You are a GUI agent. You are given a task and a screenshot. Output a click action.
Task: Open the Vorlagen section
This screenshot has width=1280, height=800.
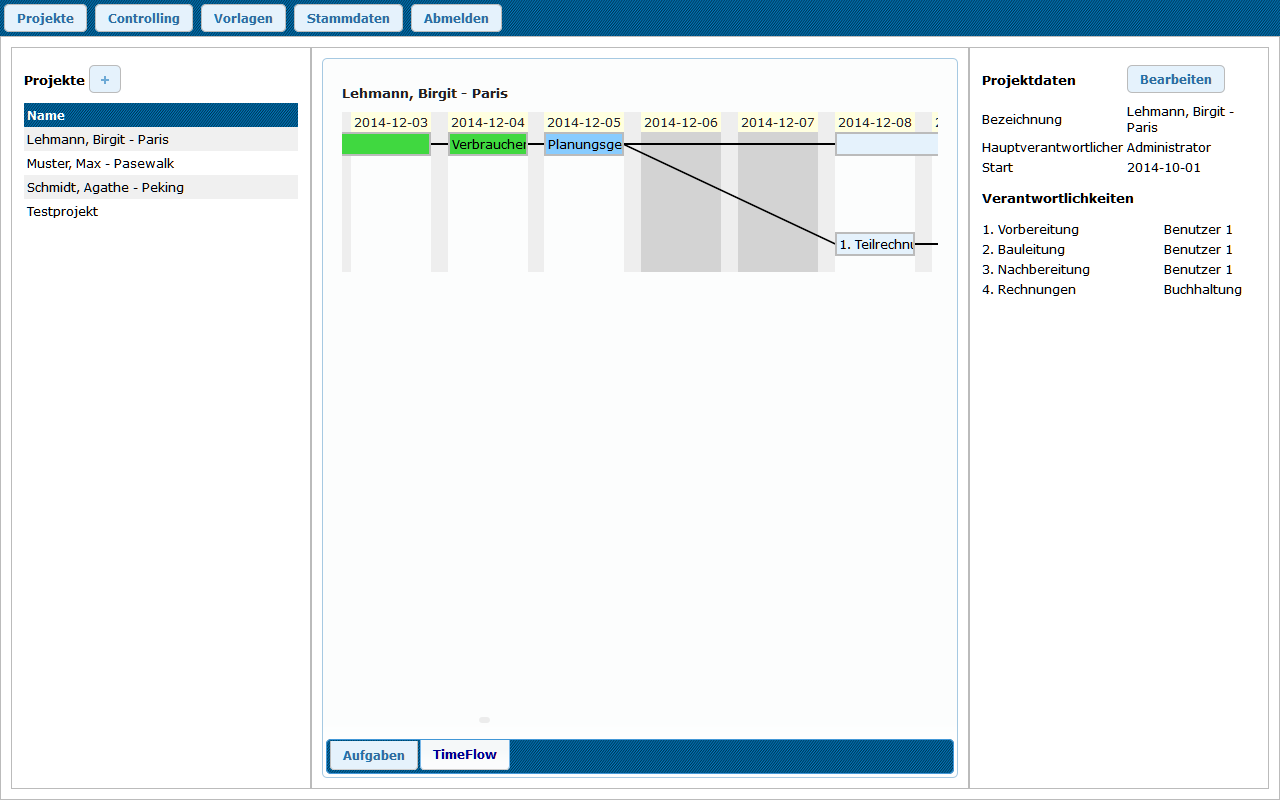[x=243, y=17]
